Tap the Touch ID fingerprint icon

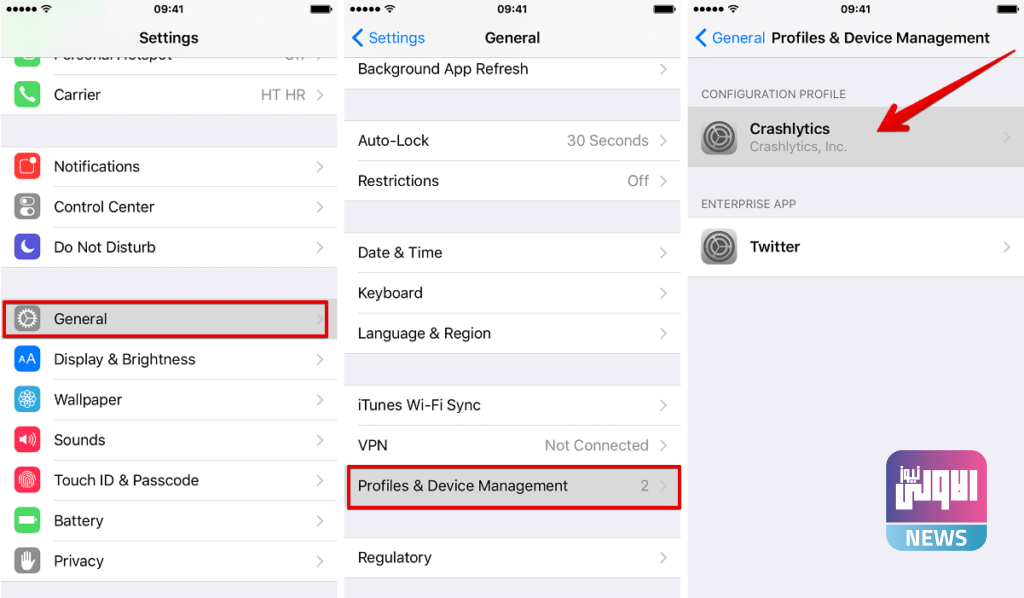[27, 480]
